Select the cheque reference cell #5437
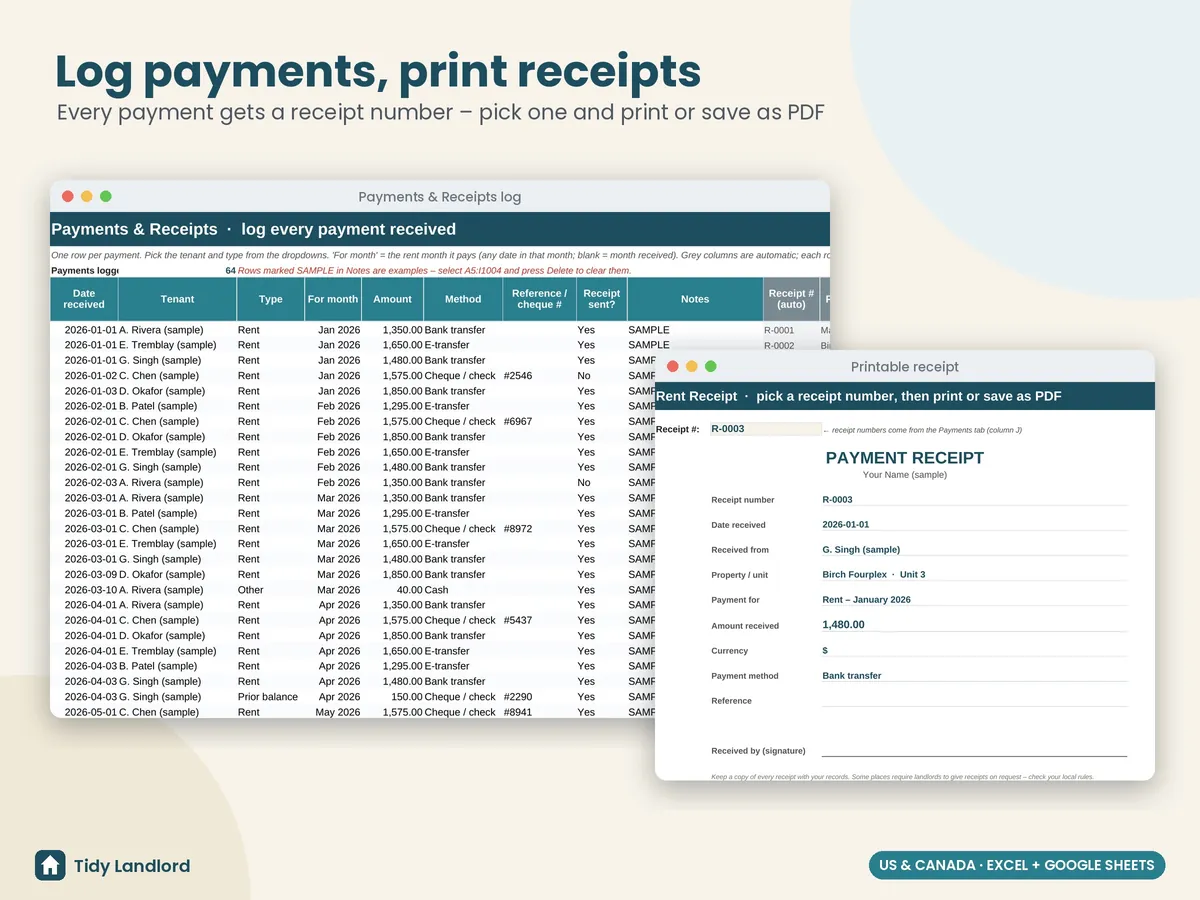The image size is (1200, 900). (539, 620)
